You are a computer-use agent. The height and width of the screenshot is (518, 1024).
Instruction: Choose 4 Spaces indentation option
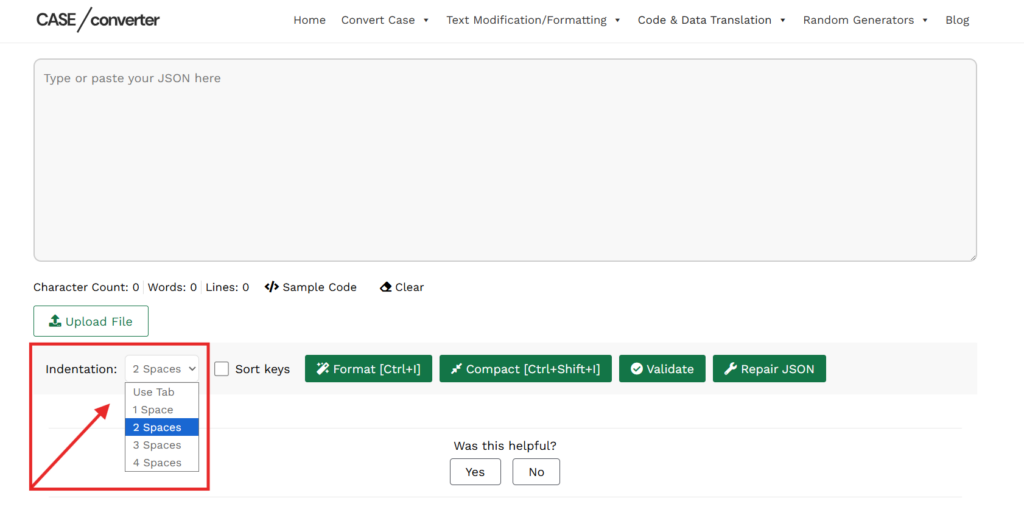tap(162, 462)
